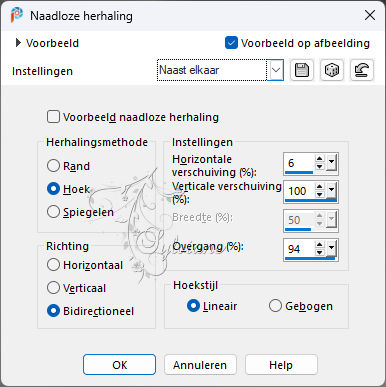Click the OK button

coord(119,365)
